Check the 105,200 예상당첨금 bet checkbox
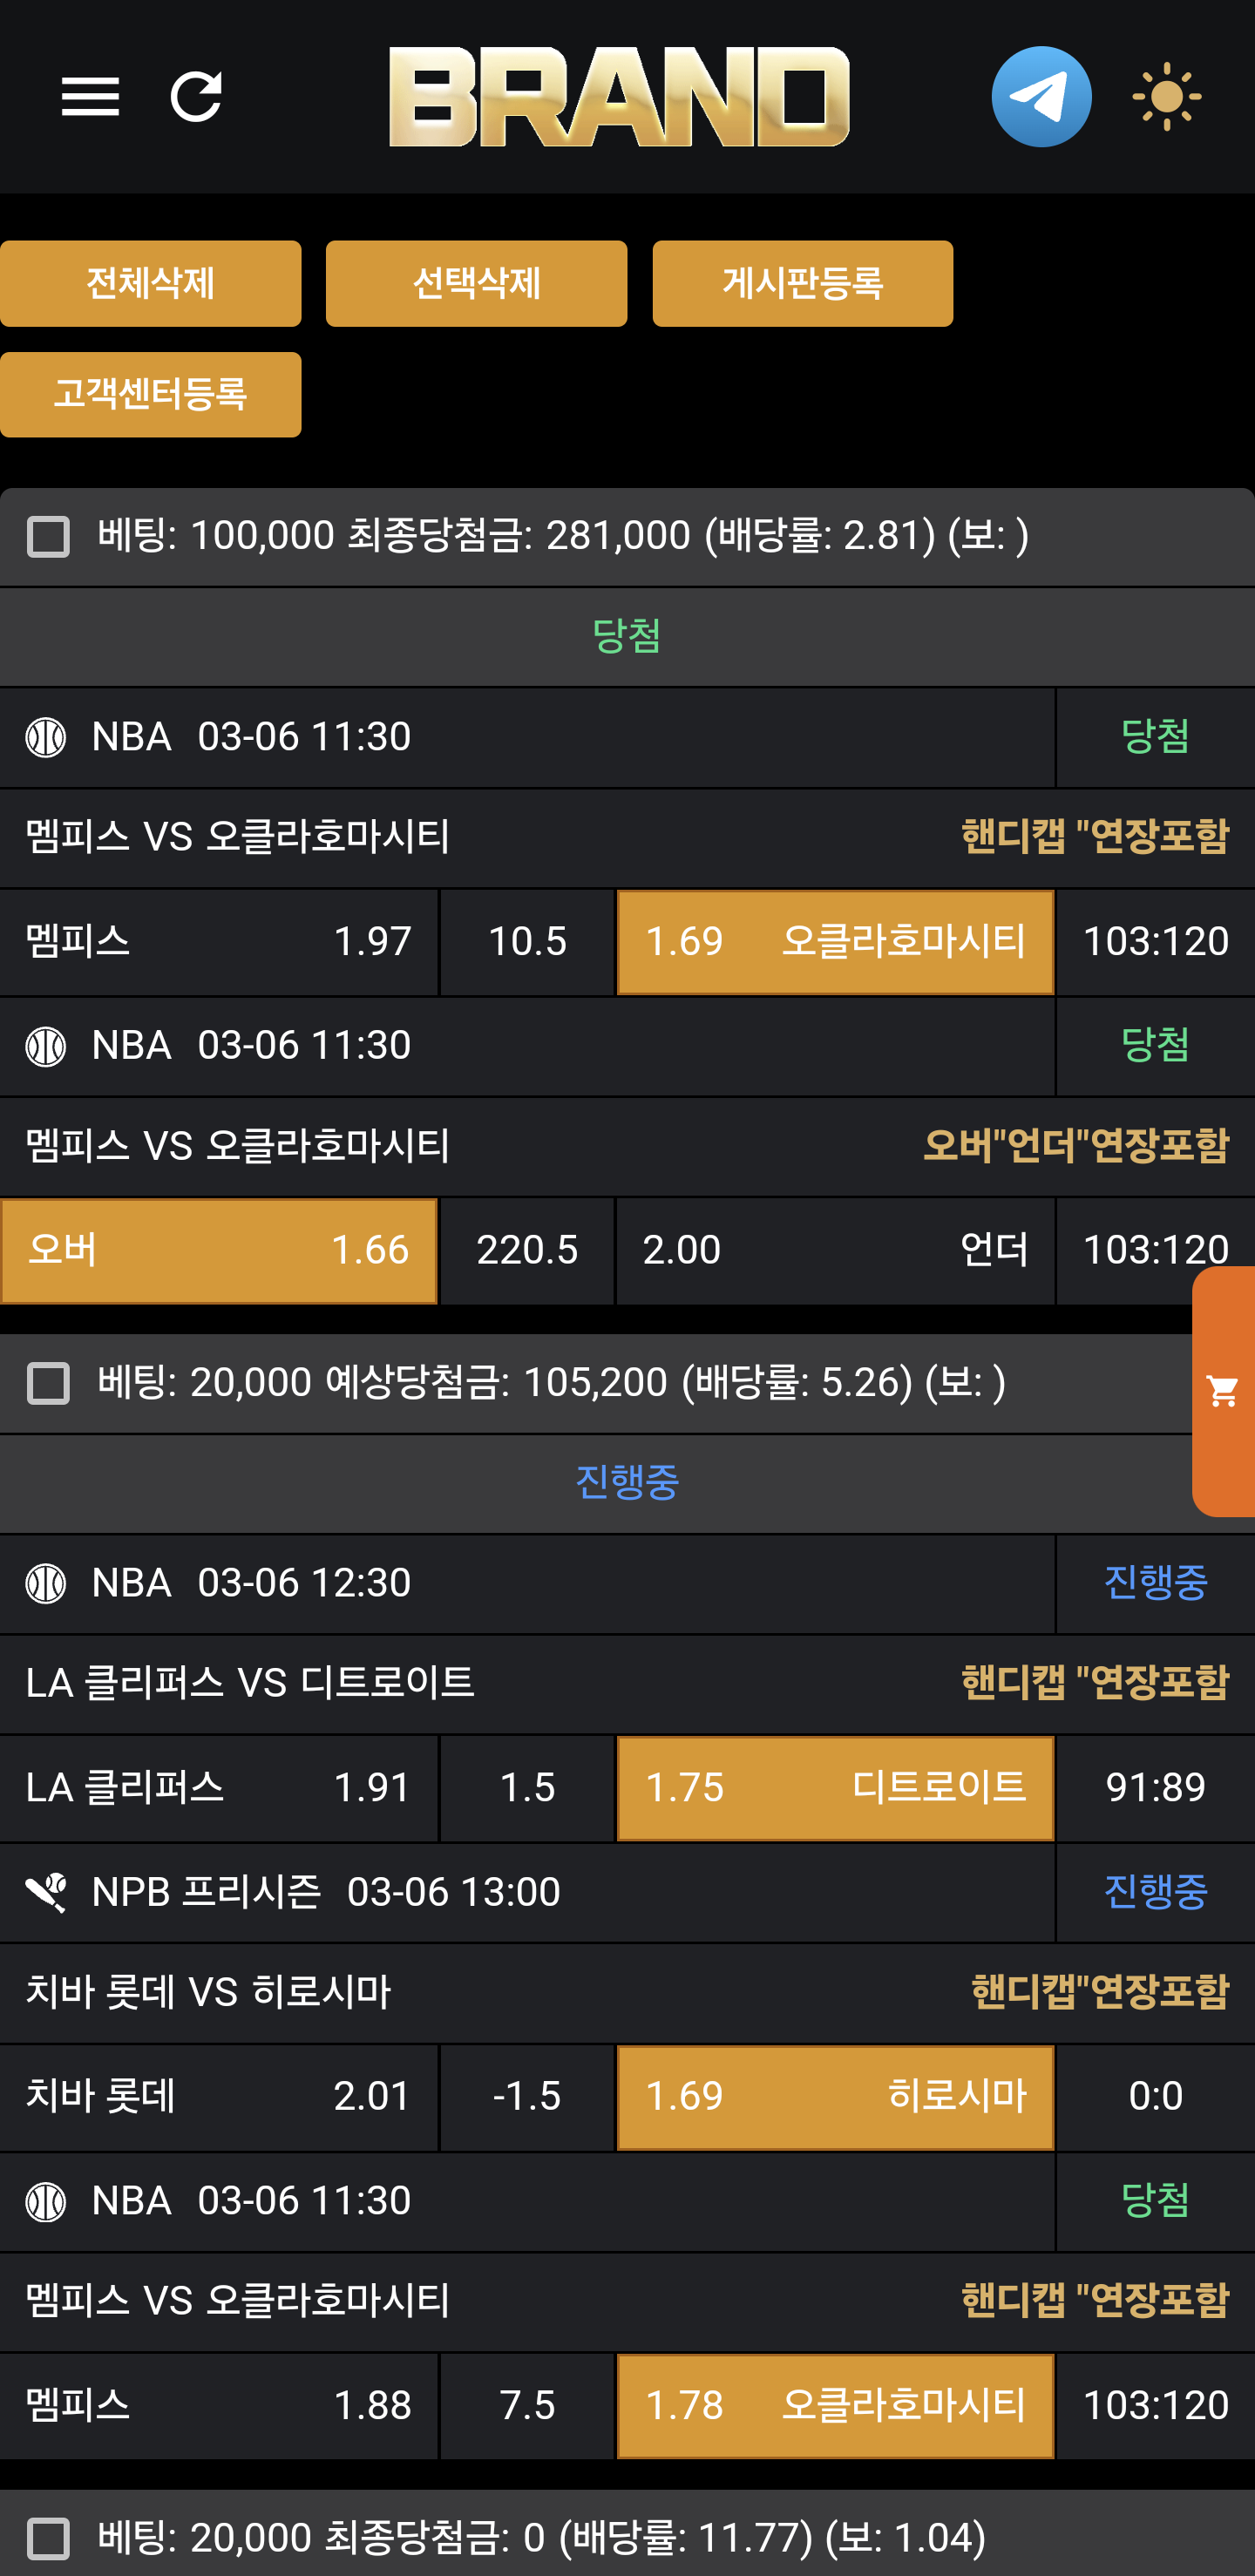Screen dimensions: 1255x2576 tap(48, 1384)
